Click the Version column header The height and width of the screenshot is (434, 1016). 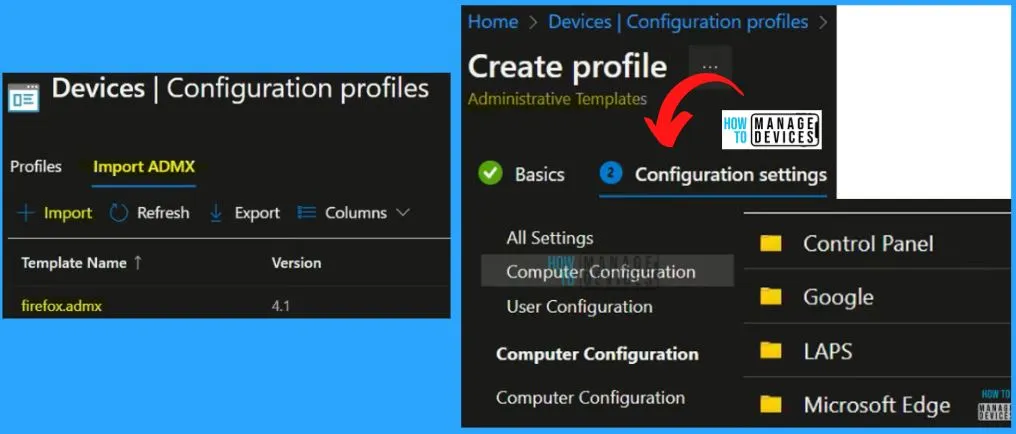click(296, 263)
